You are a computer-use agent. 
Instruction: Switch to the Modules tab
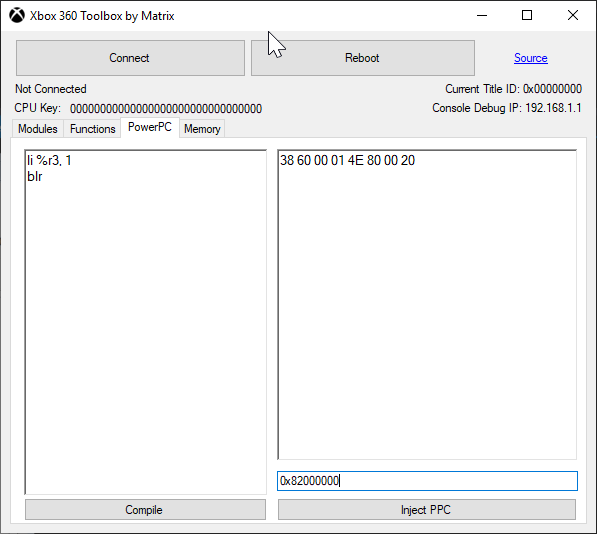coord(38,129)
